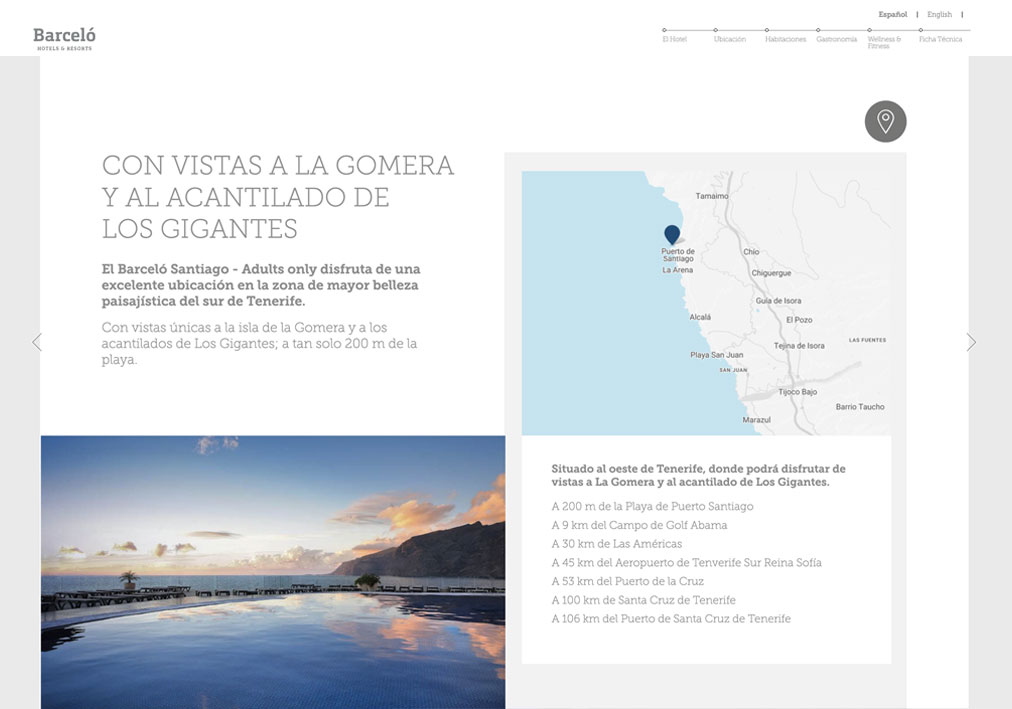Click the infinity pool sunset photo
The width and height of the screenshot is (1012, 709).
273,572
